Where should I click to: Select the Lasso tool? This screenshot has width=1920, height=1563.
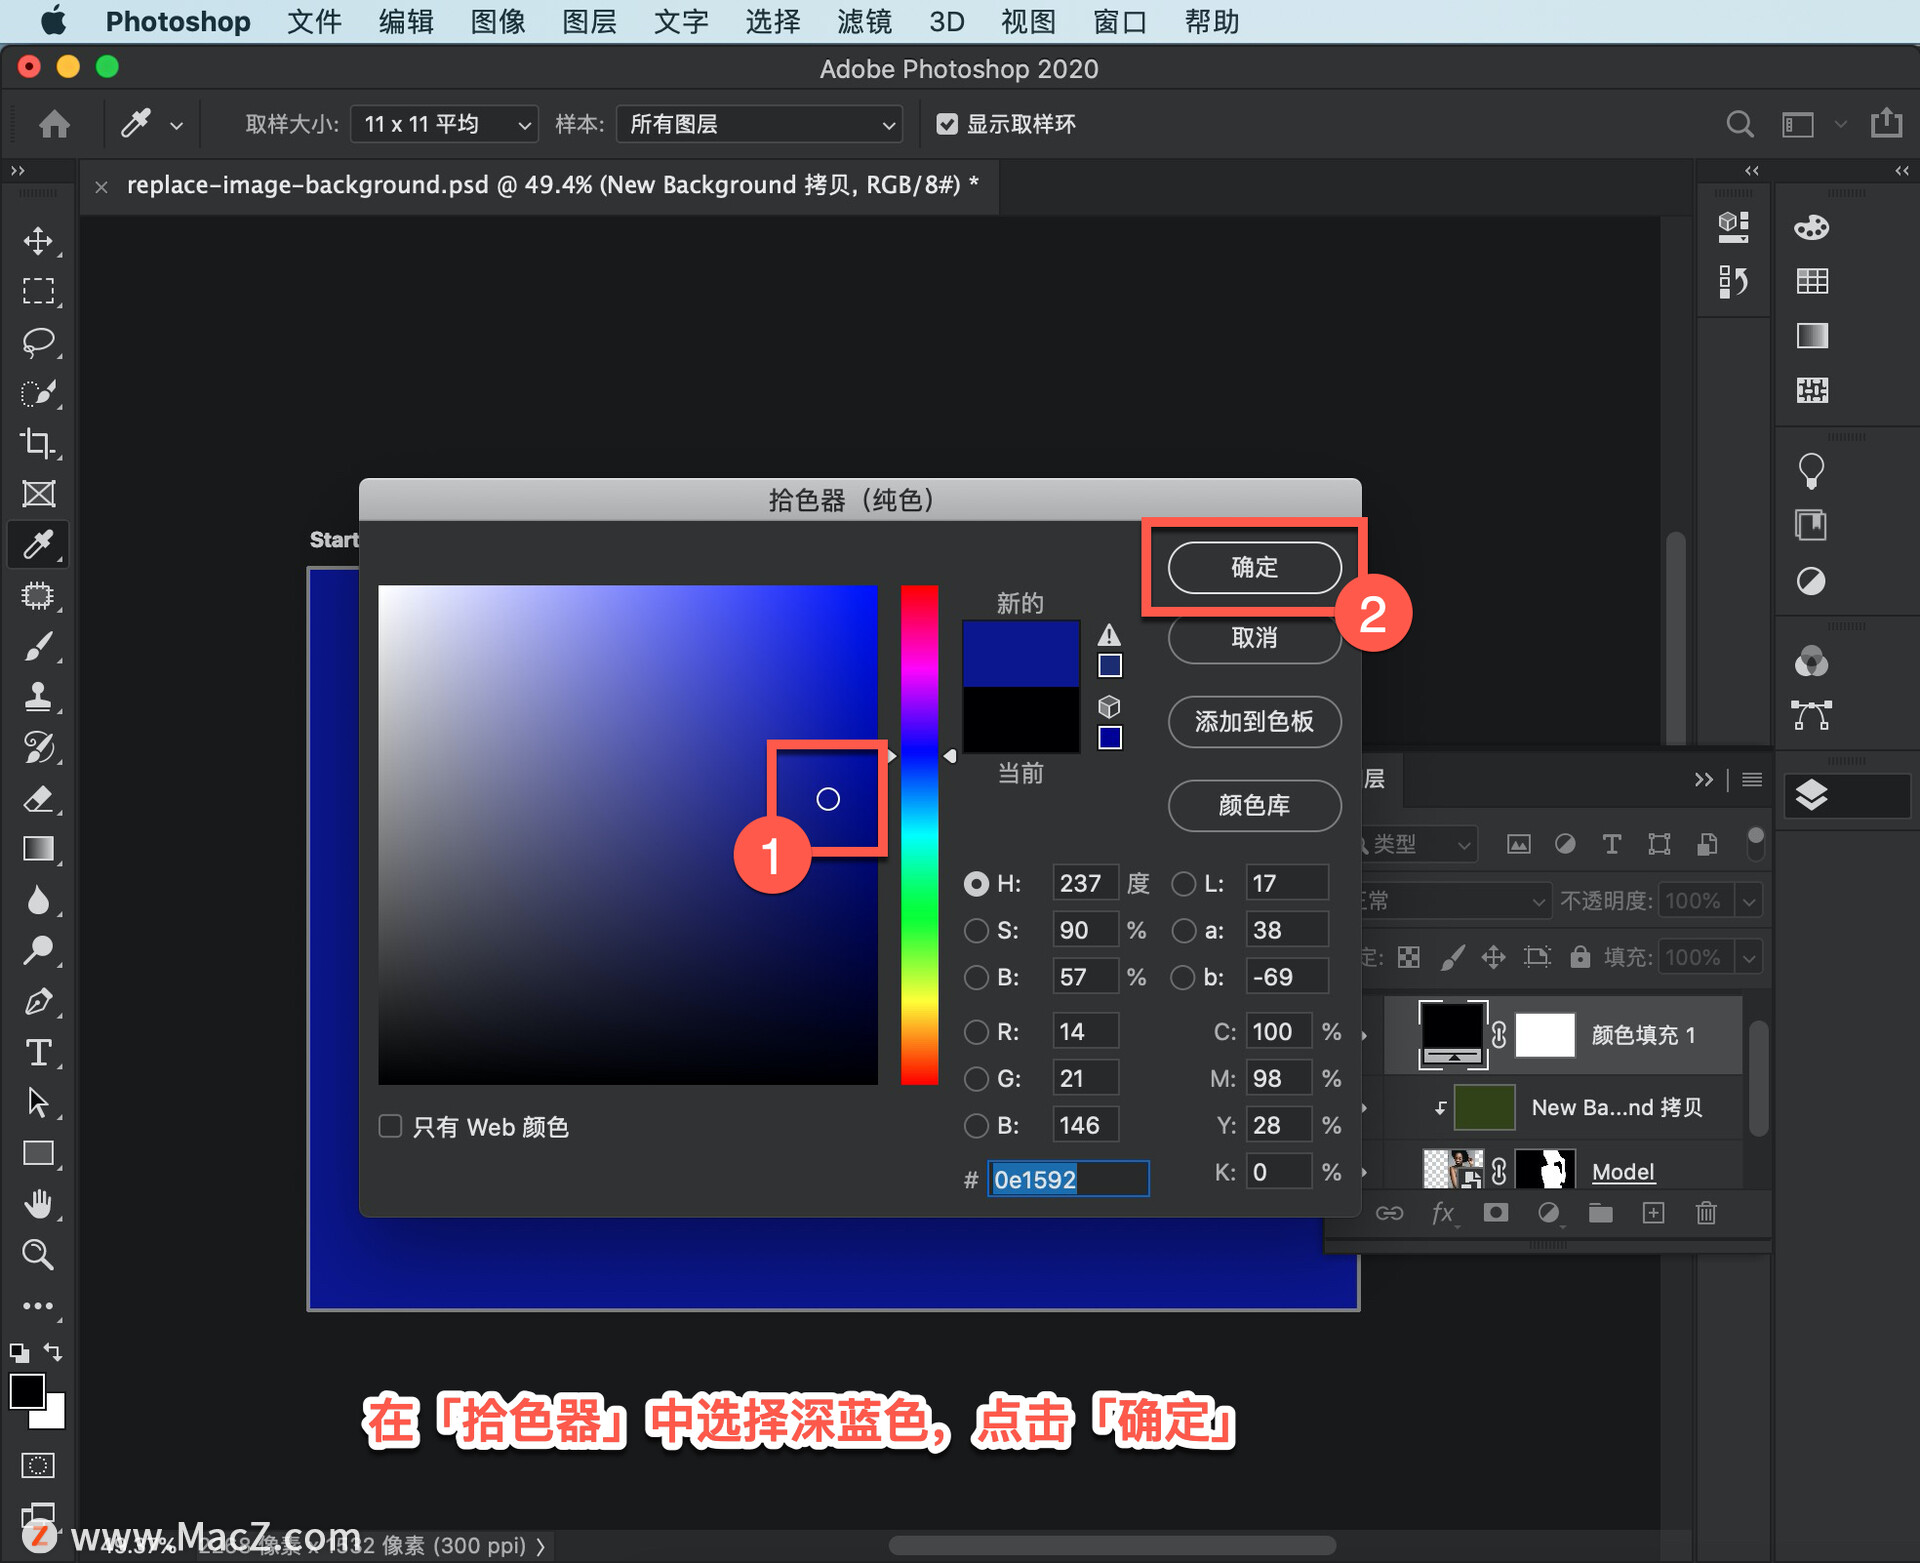pos(38,342)
